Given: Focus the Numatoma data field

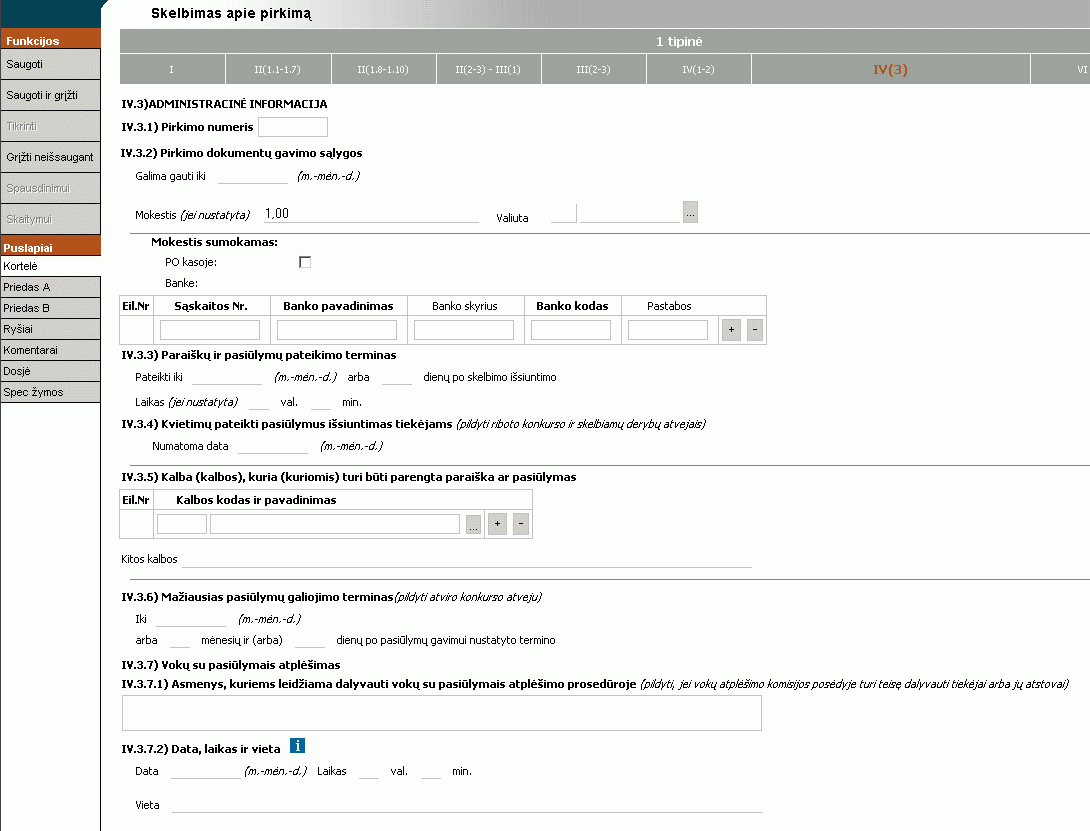Looking at the screenshot, I should tap(272, 446).
